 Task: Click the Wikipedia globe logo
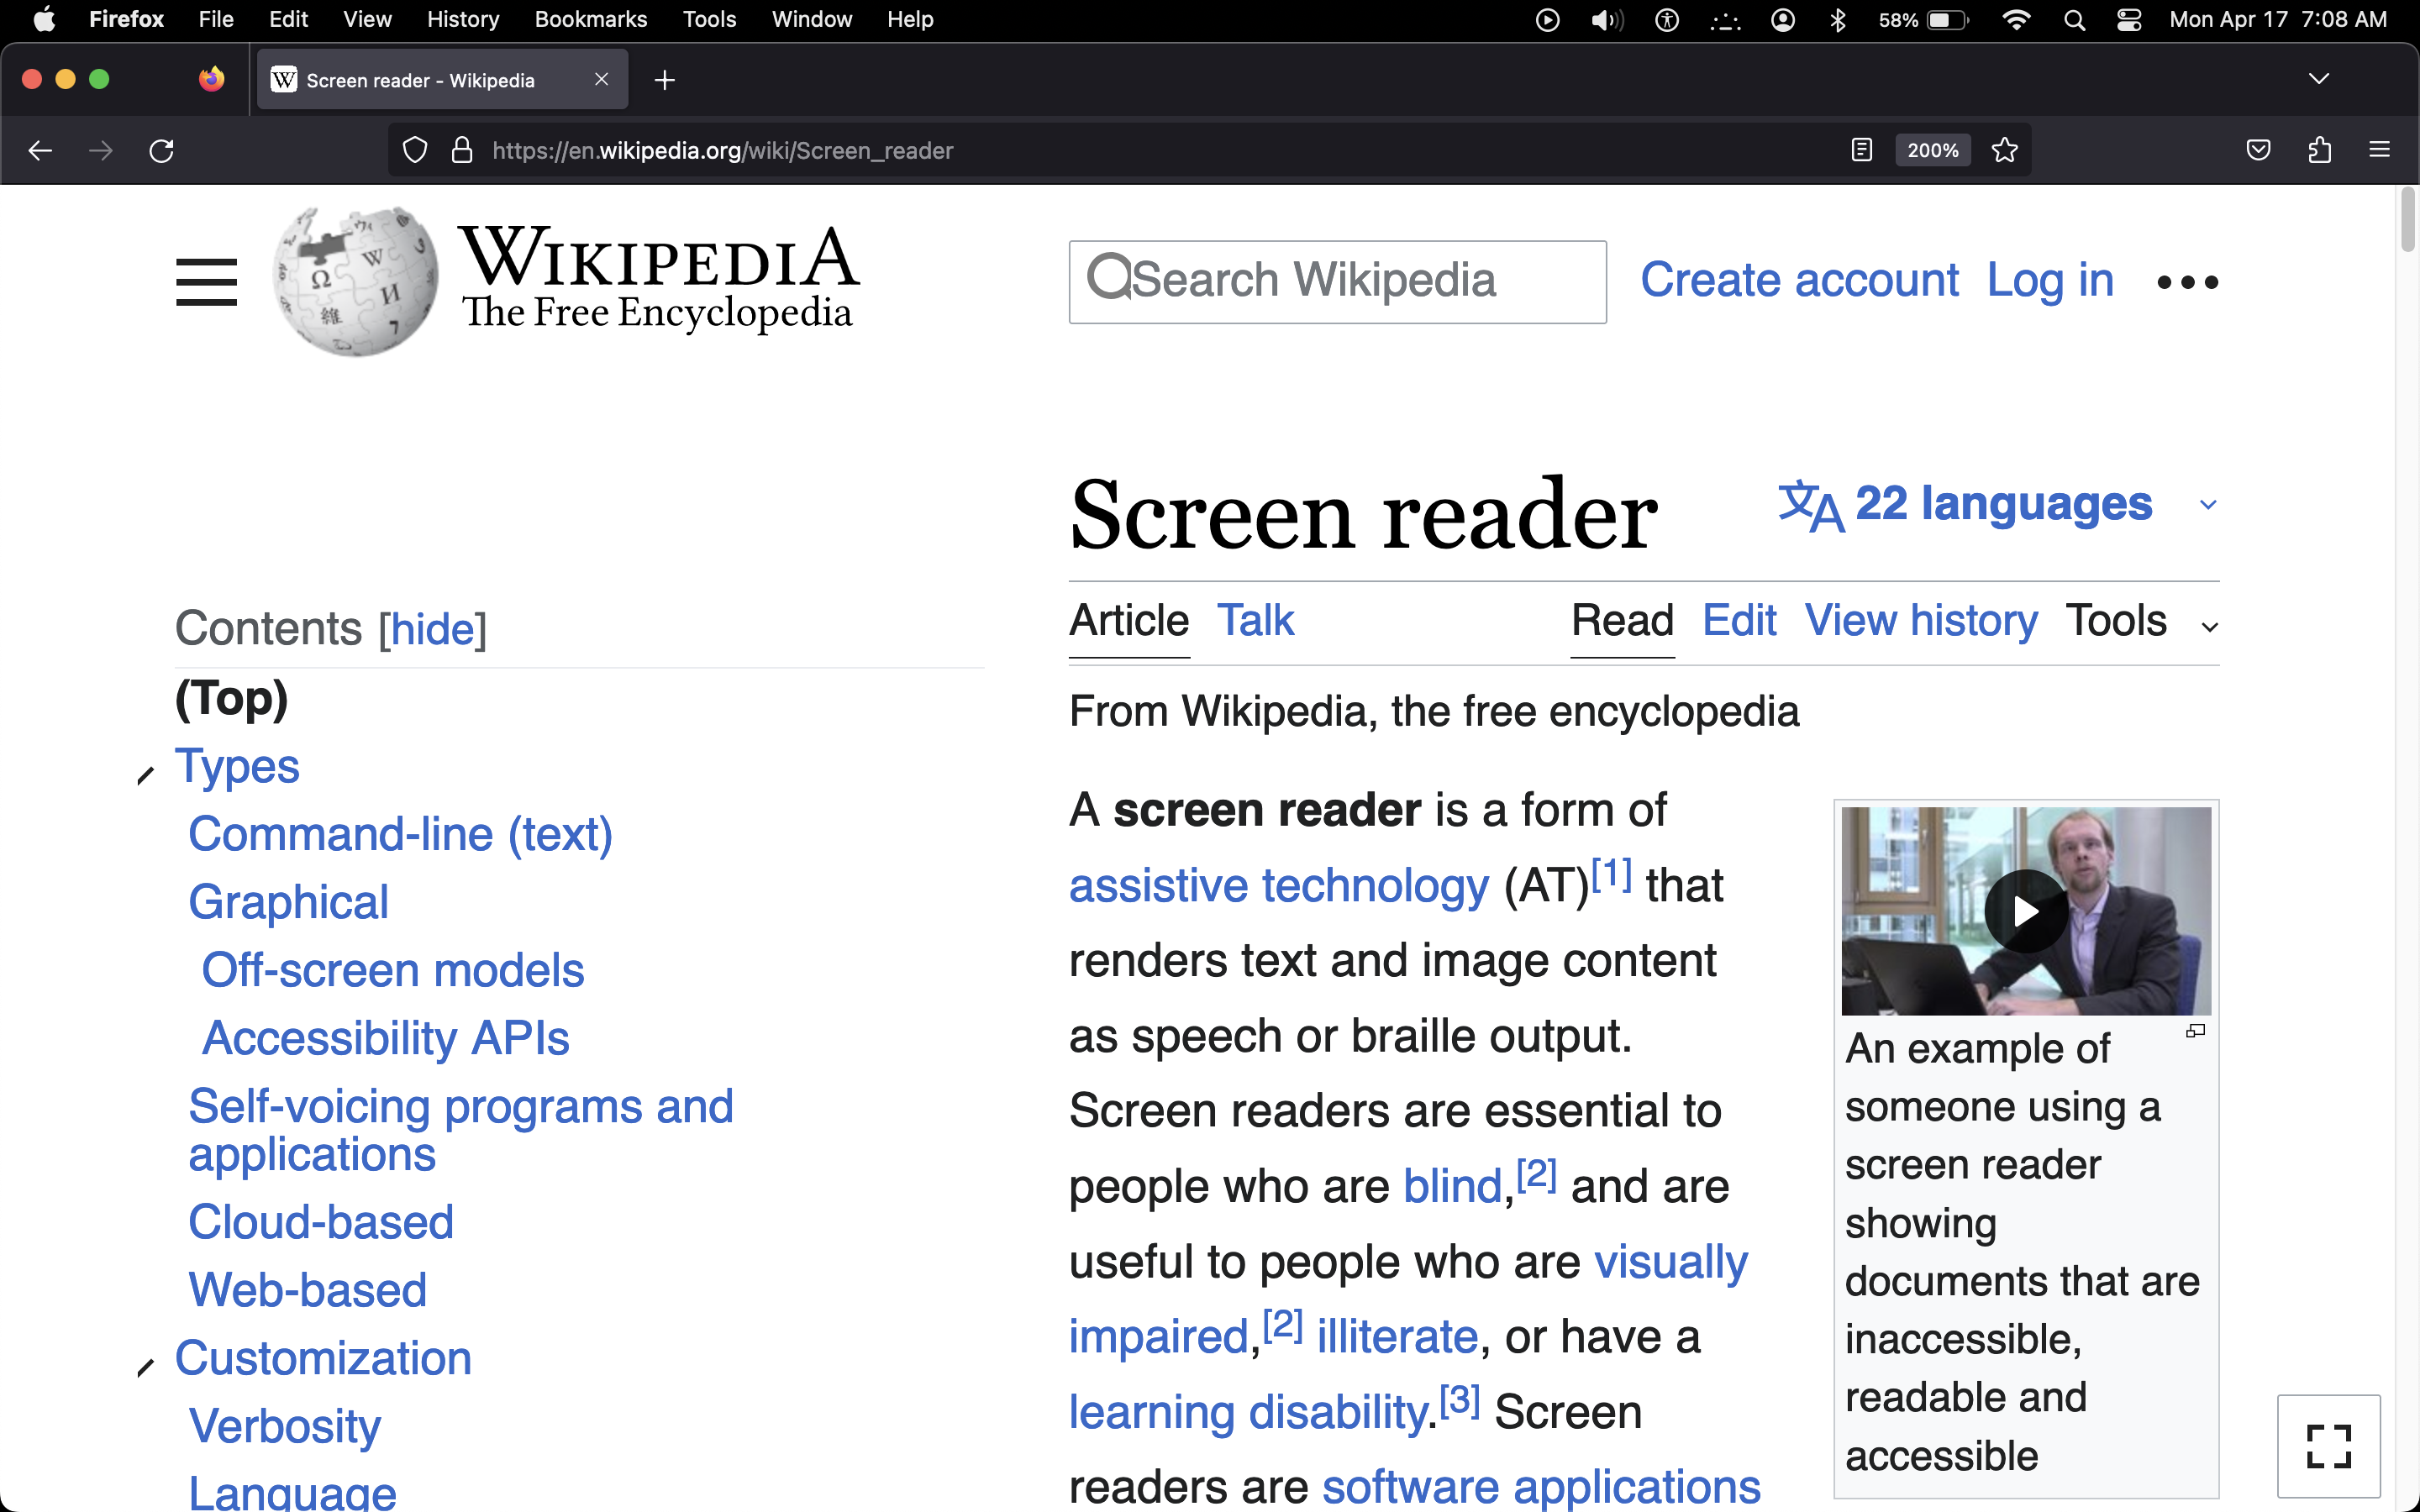pos(356,281)
